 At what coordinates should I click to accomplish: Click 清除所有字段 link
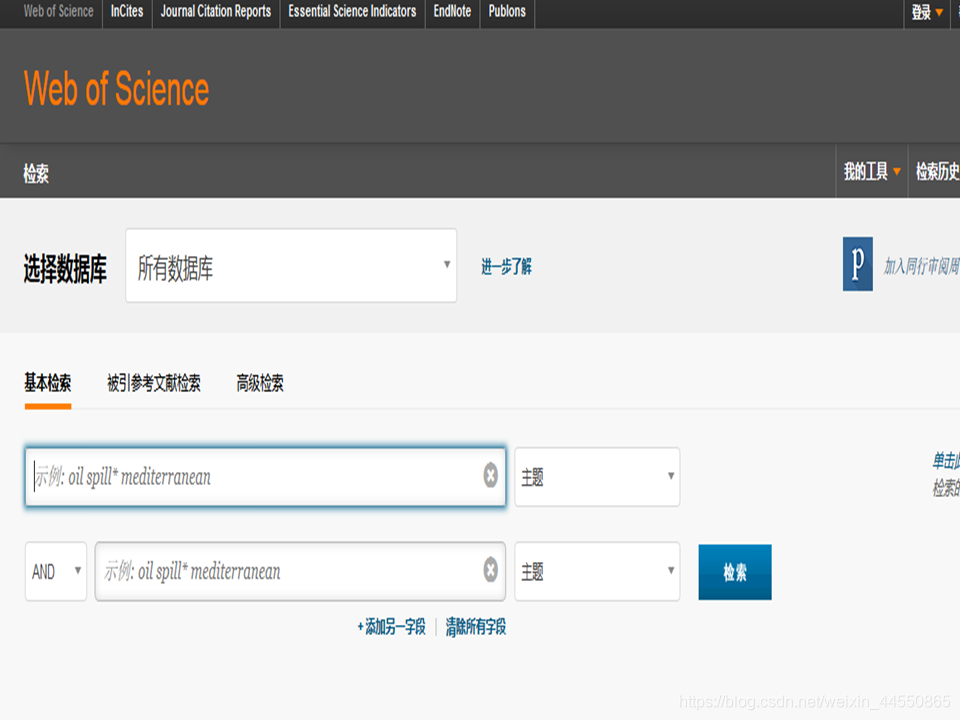476,627
